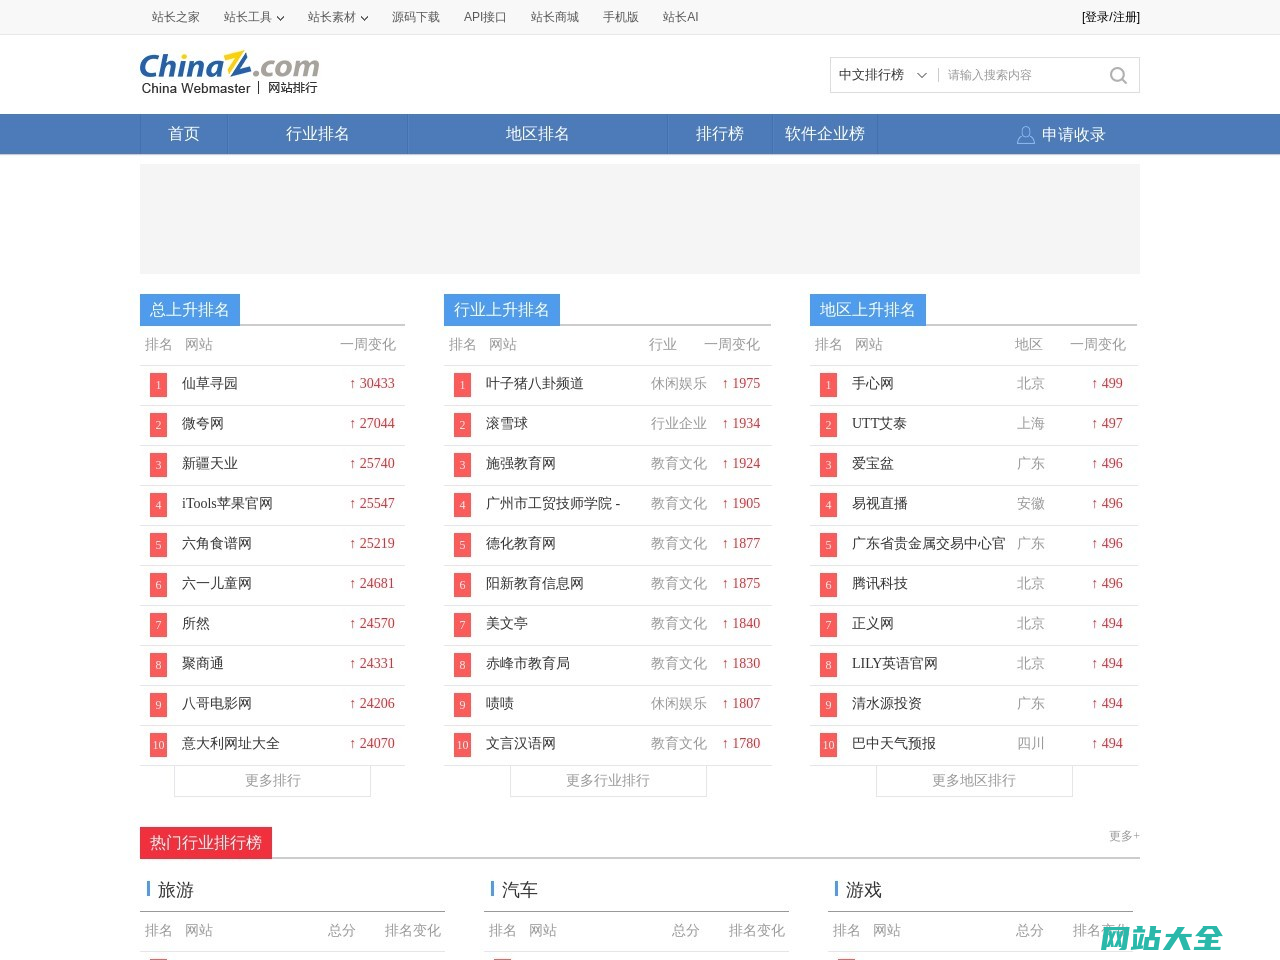This screenshot has height=960, width=1280.
Task: Open the 汽车 industry heading
Action: click(520, 890)
